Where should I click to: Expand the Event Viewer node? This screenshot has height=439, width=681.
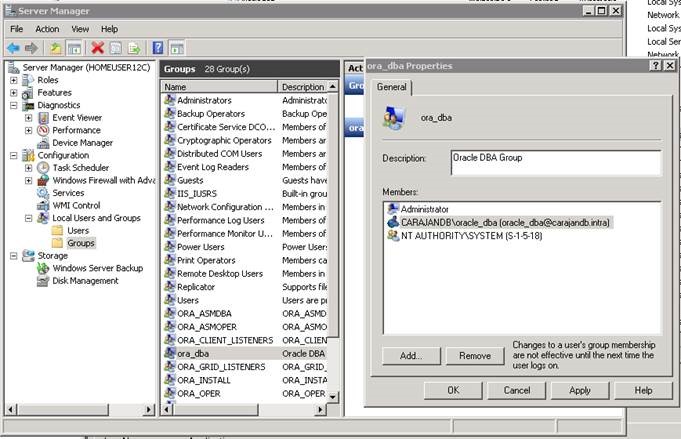pyautogui.click(x=29, y=118)
